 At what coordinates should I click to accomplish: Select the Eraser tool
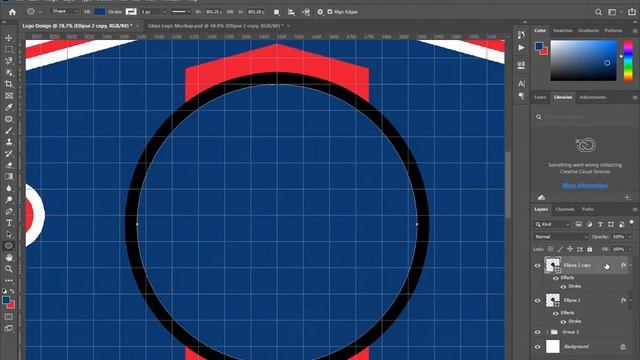(9, 165)
